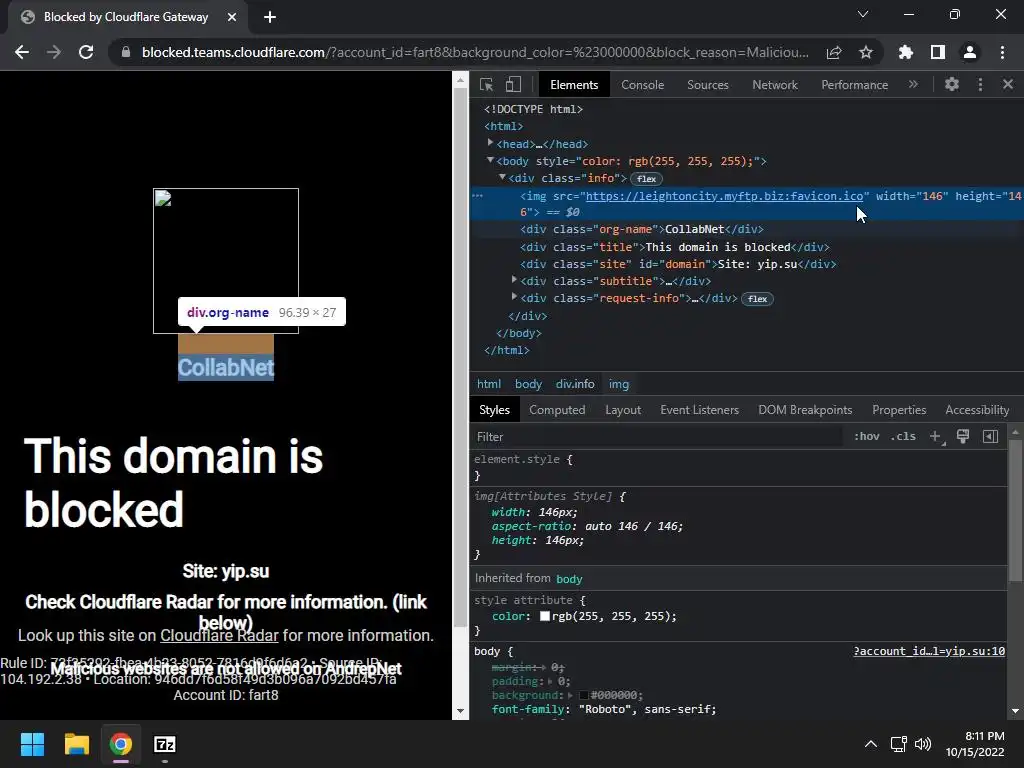Open the Chrome profile icon
This screenshot has height=768, width=1024.
pyautogui.click(x=970, y=52)
